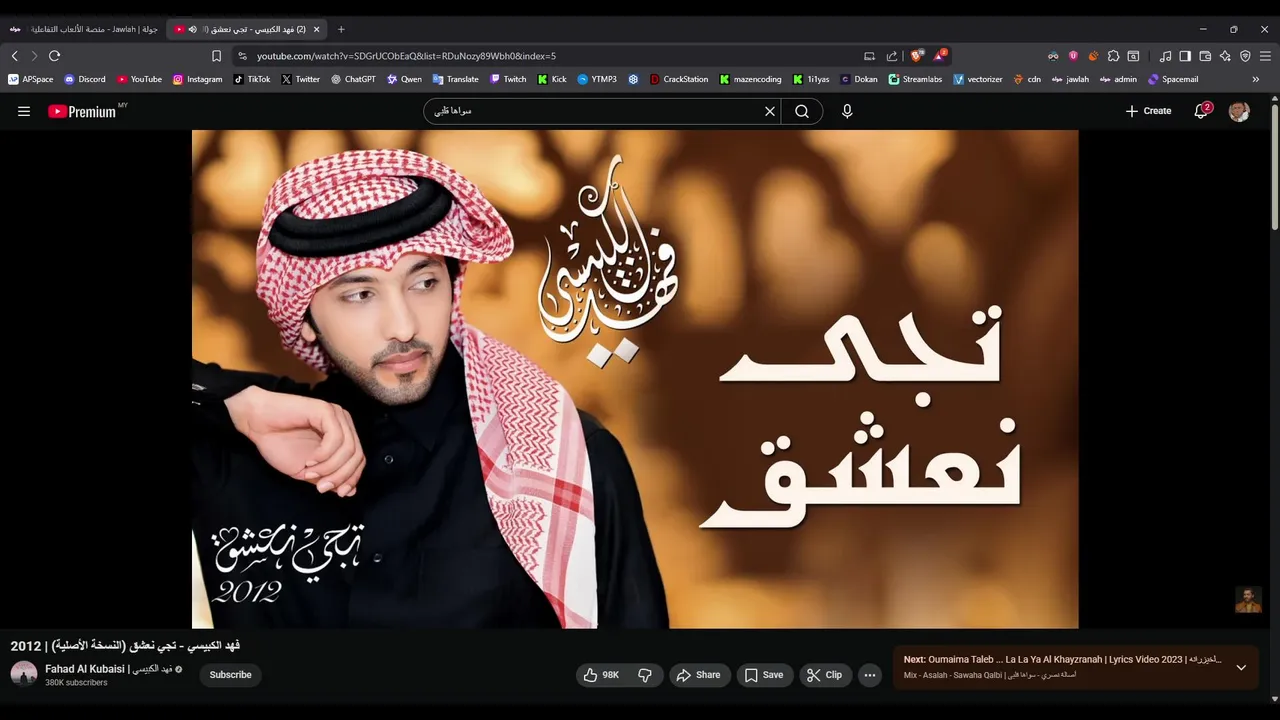Viewport: 1280px width, 720px height.
Task: Share this page from address bar
Action: 892,56
